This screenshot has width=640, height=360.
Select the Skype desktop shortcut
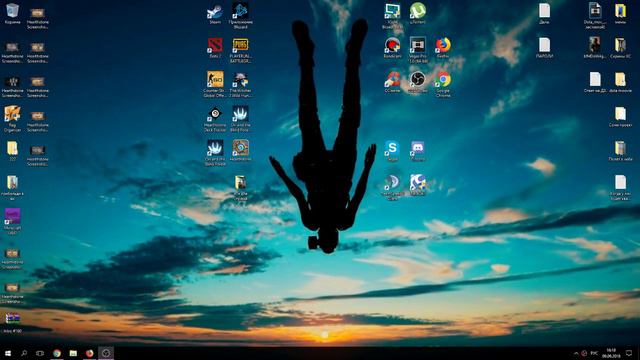392,151
